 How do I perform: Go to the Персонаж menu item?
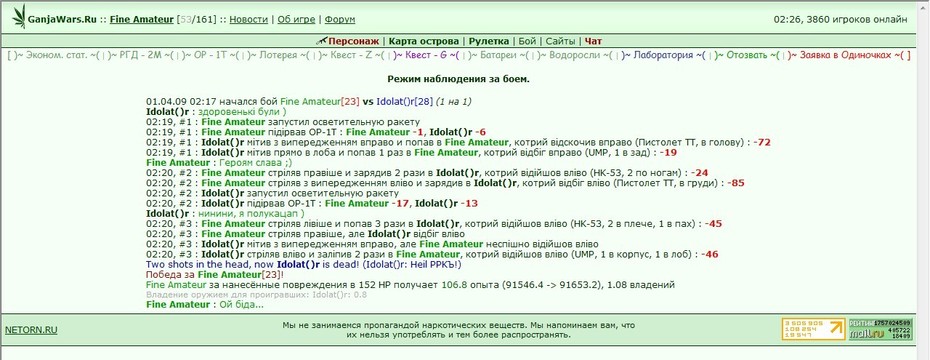click(x=353, y=41)
